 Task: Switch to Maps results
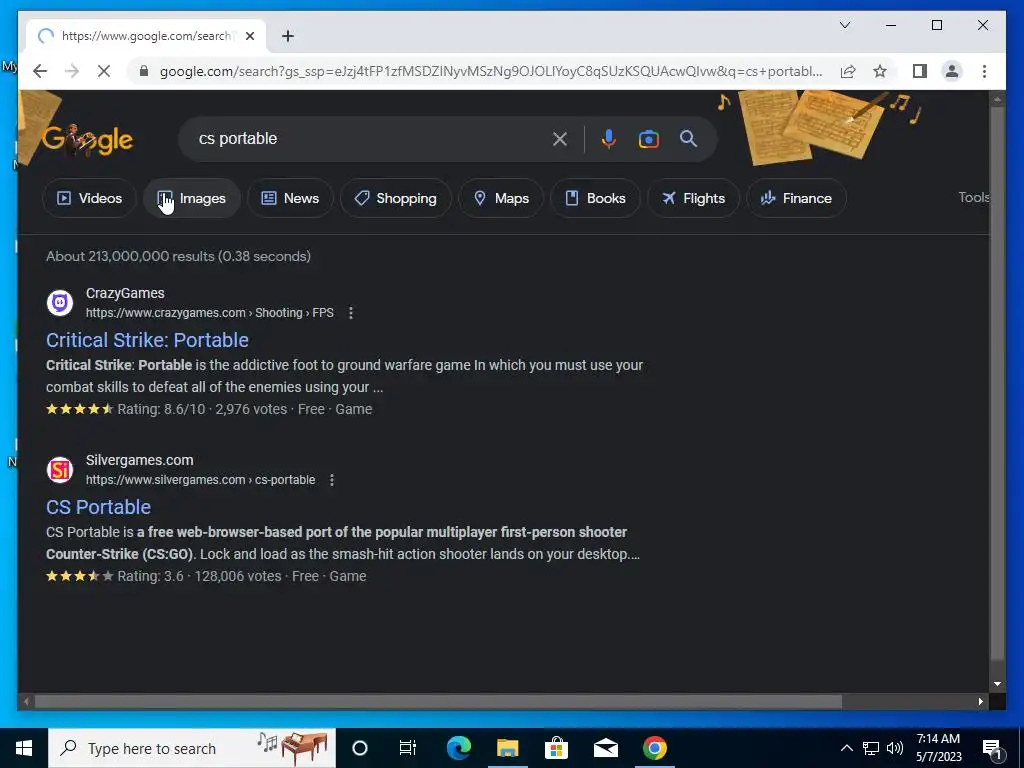coord(501,198)
